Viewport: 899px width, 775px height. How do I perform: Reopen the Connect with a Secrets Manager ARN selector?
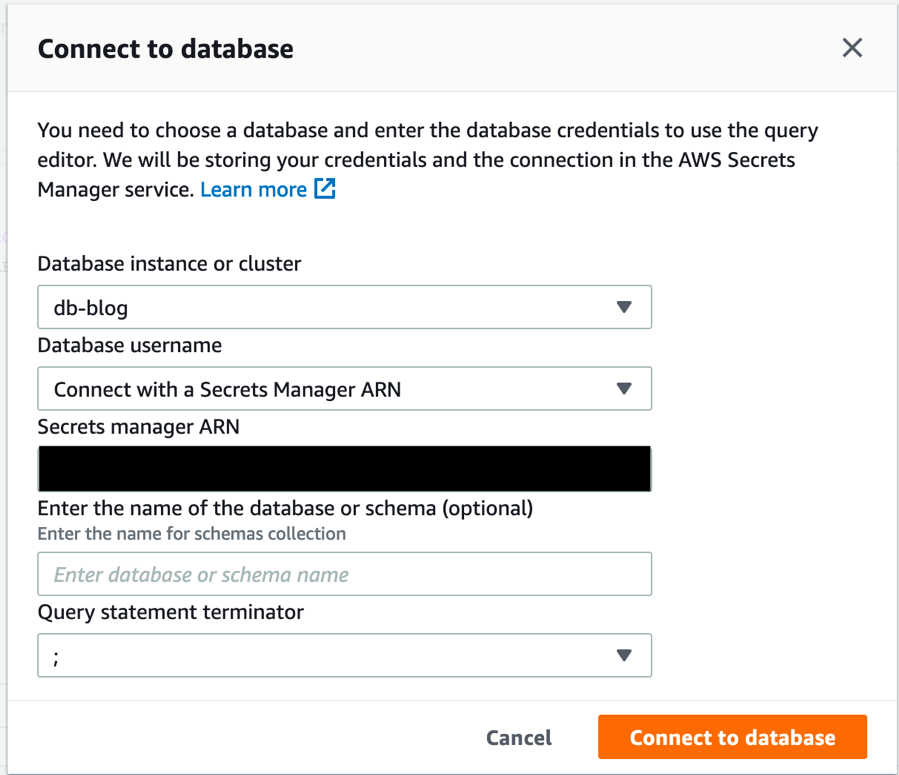[344, 389]
